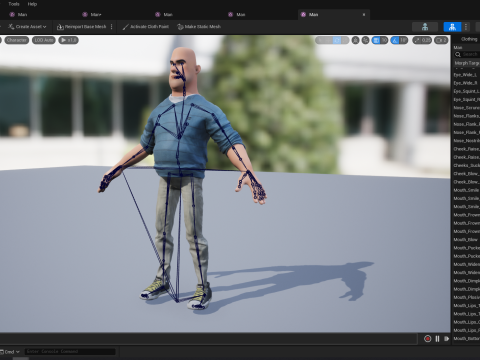Select the Eye_Wide_R morph target

click(466, 83)
